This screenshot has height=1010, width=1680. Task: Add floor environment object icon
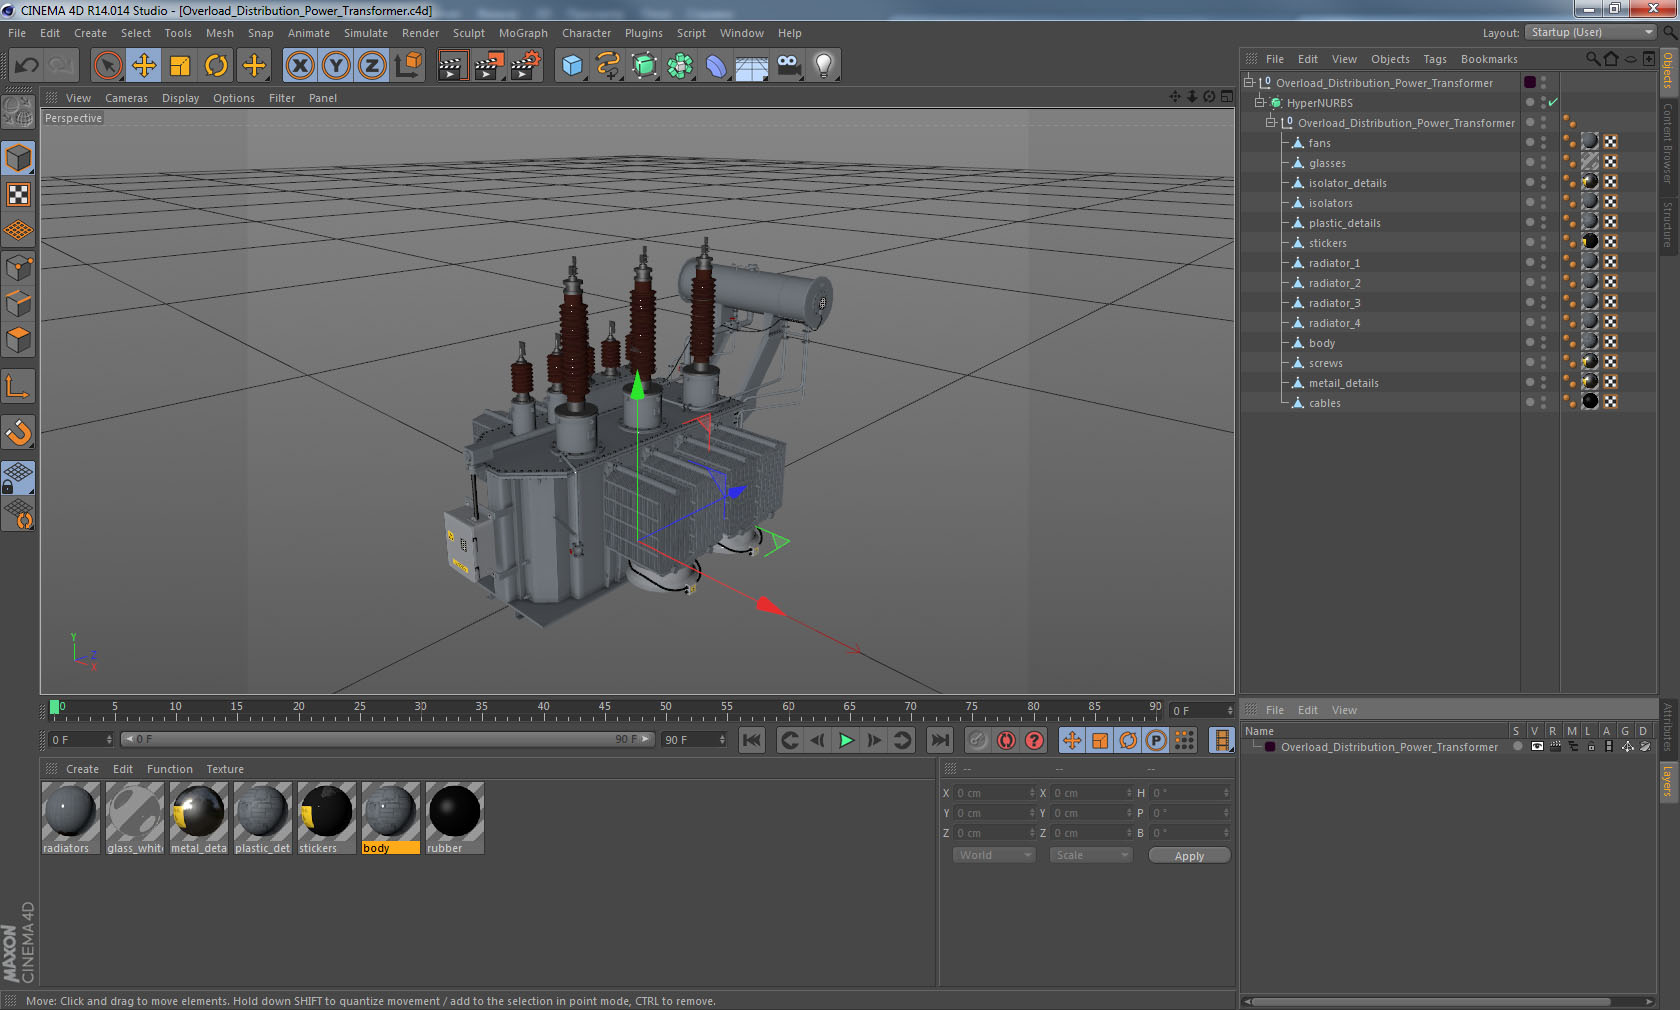(x=752, y=66)
